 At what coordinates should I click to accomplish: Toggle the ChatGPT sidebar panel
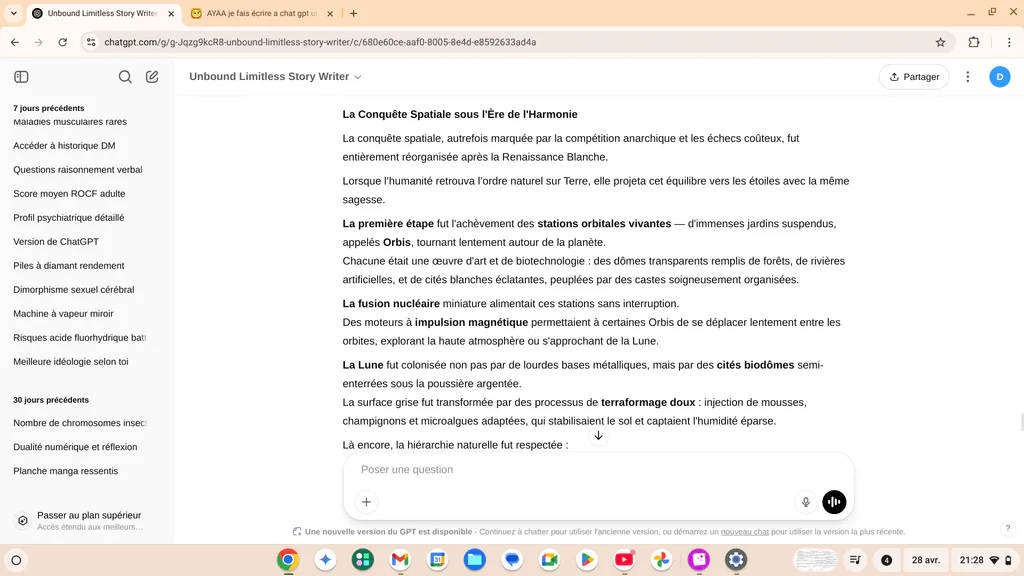[x=21, y=76]
